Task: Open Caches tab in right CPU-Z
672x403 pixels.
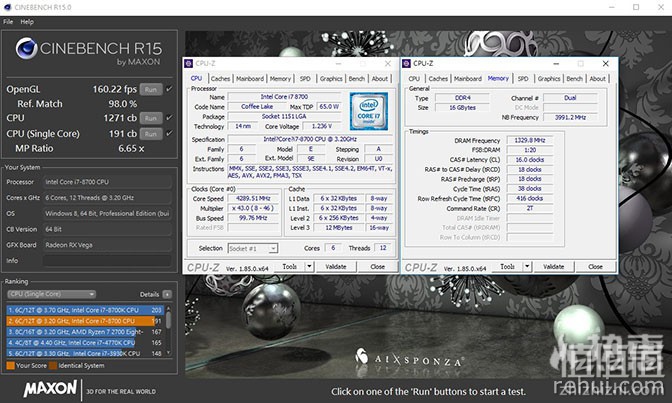Action: pyautogui.click(x=438, y=78)
